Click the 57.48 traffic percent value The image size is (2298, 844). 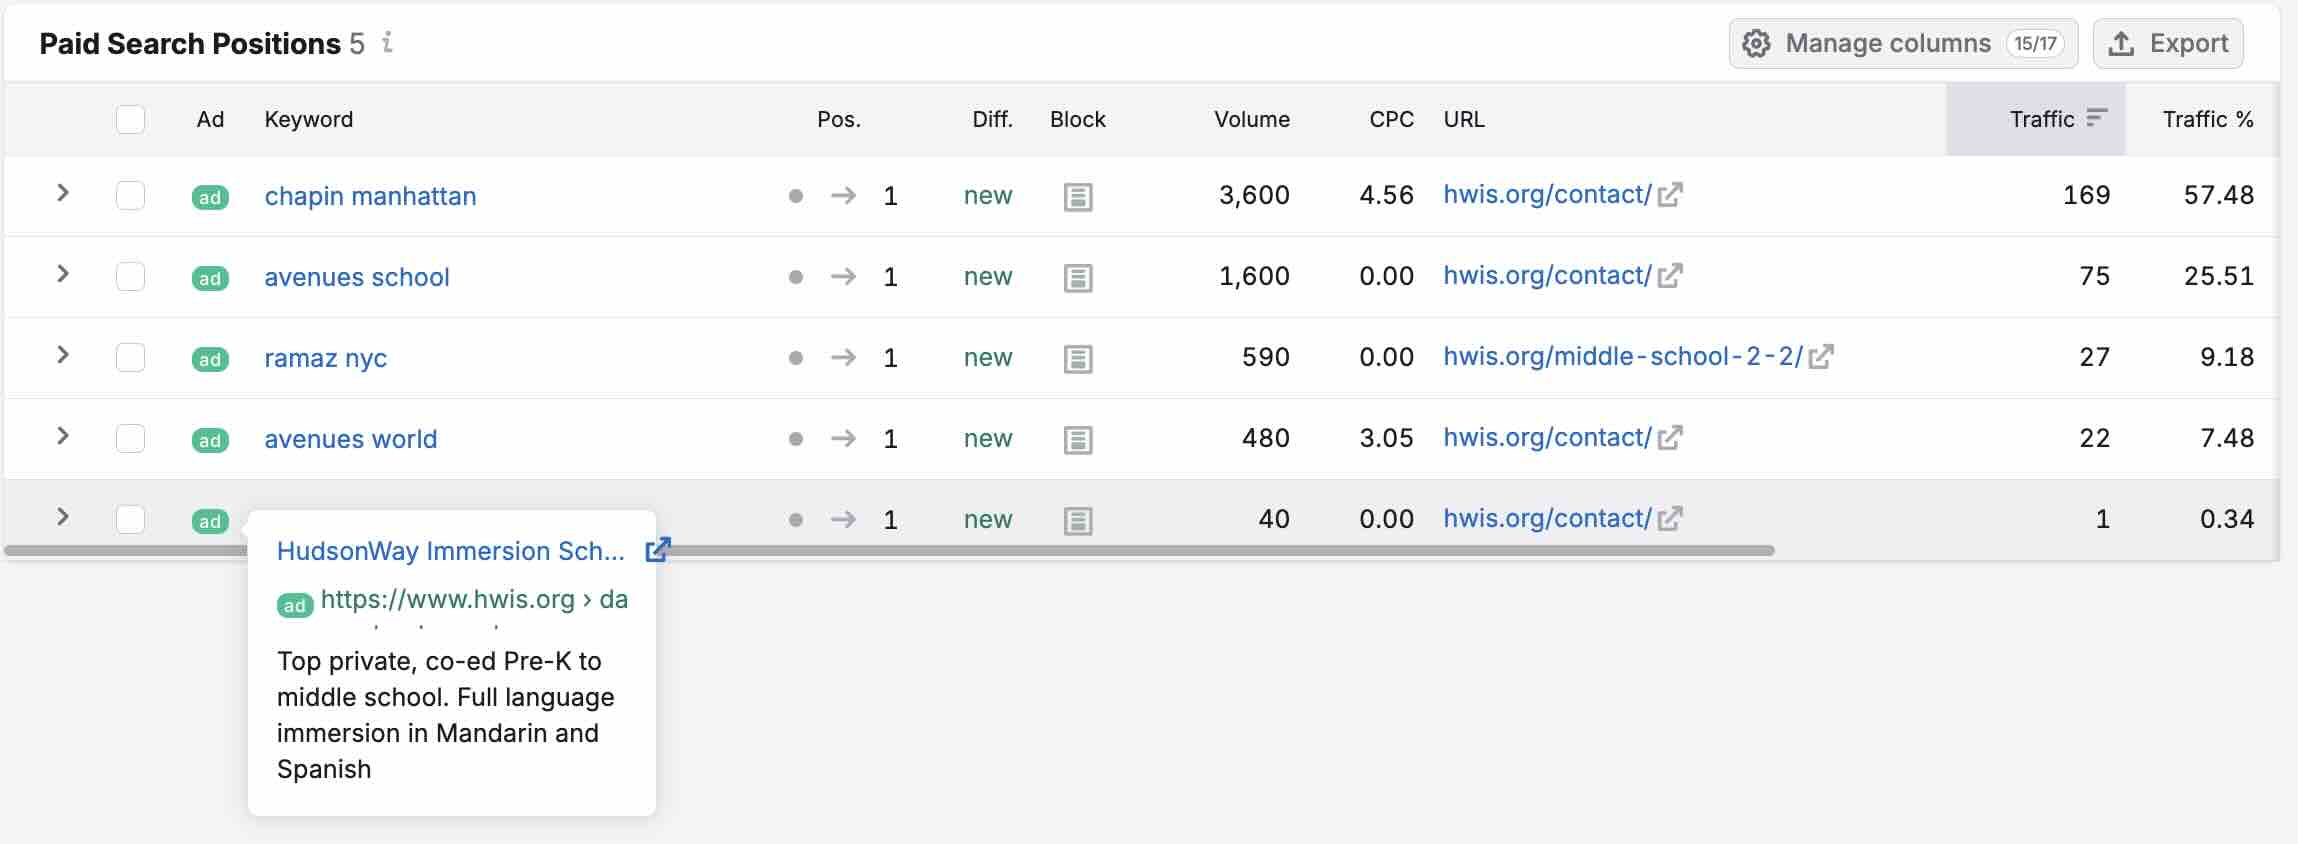click(x=2218, y=195)
